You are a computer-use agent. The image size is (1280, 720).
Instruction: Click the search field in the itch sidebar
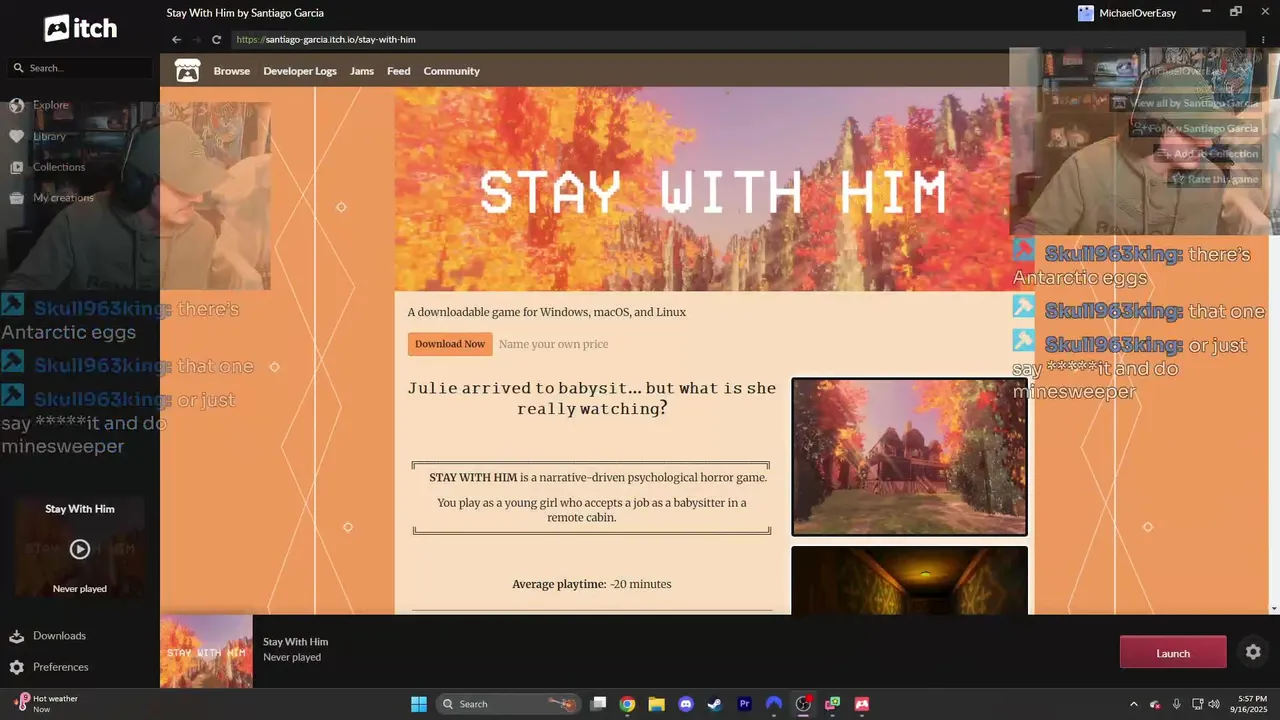80,68
